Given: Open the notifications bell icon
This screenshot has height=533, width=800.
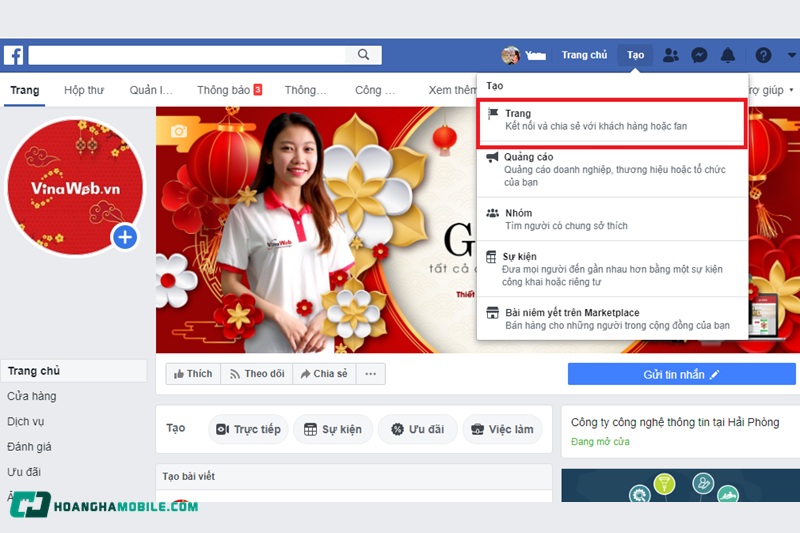Looking at the screenshot, I should click(728, 55).
